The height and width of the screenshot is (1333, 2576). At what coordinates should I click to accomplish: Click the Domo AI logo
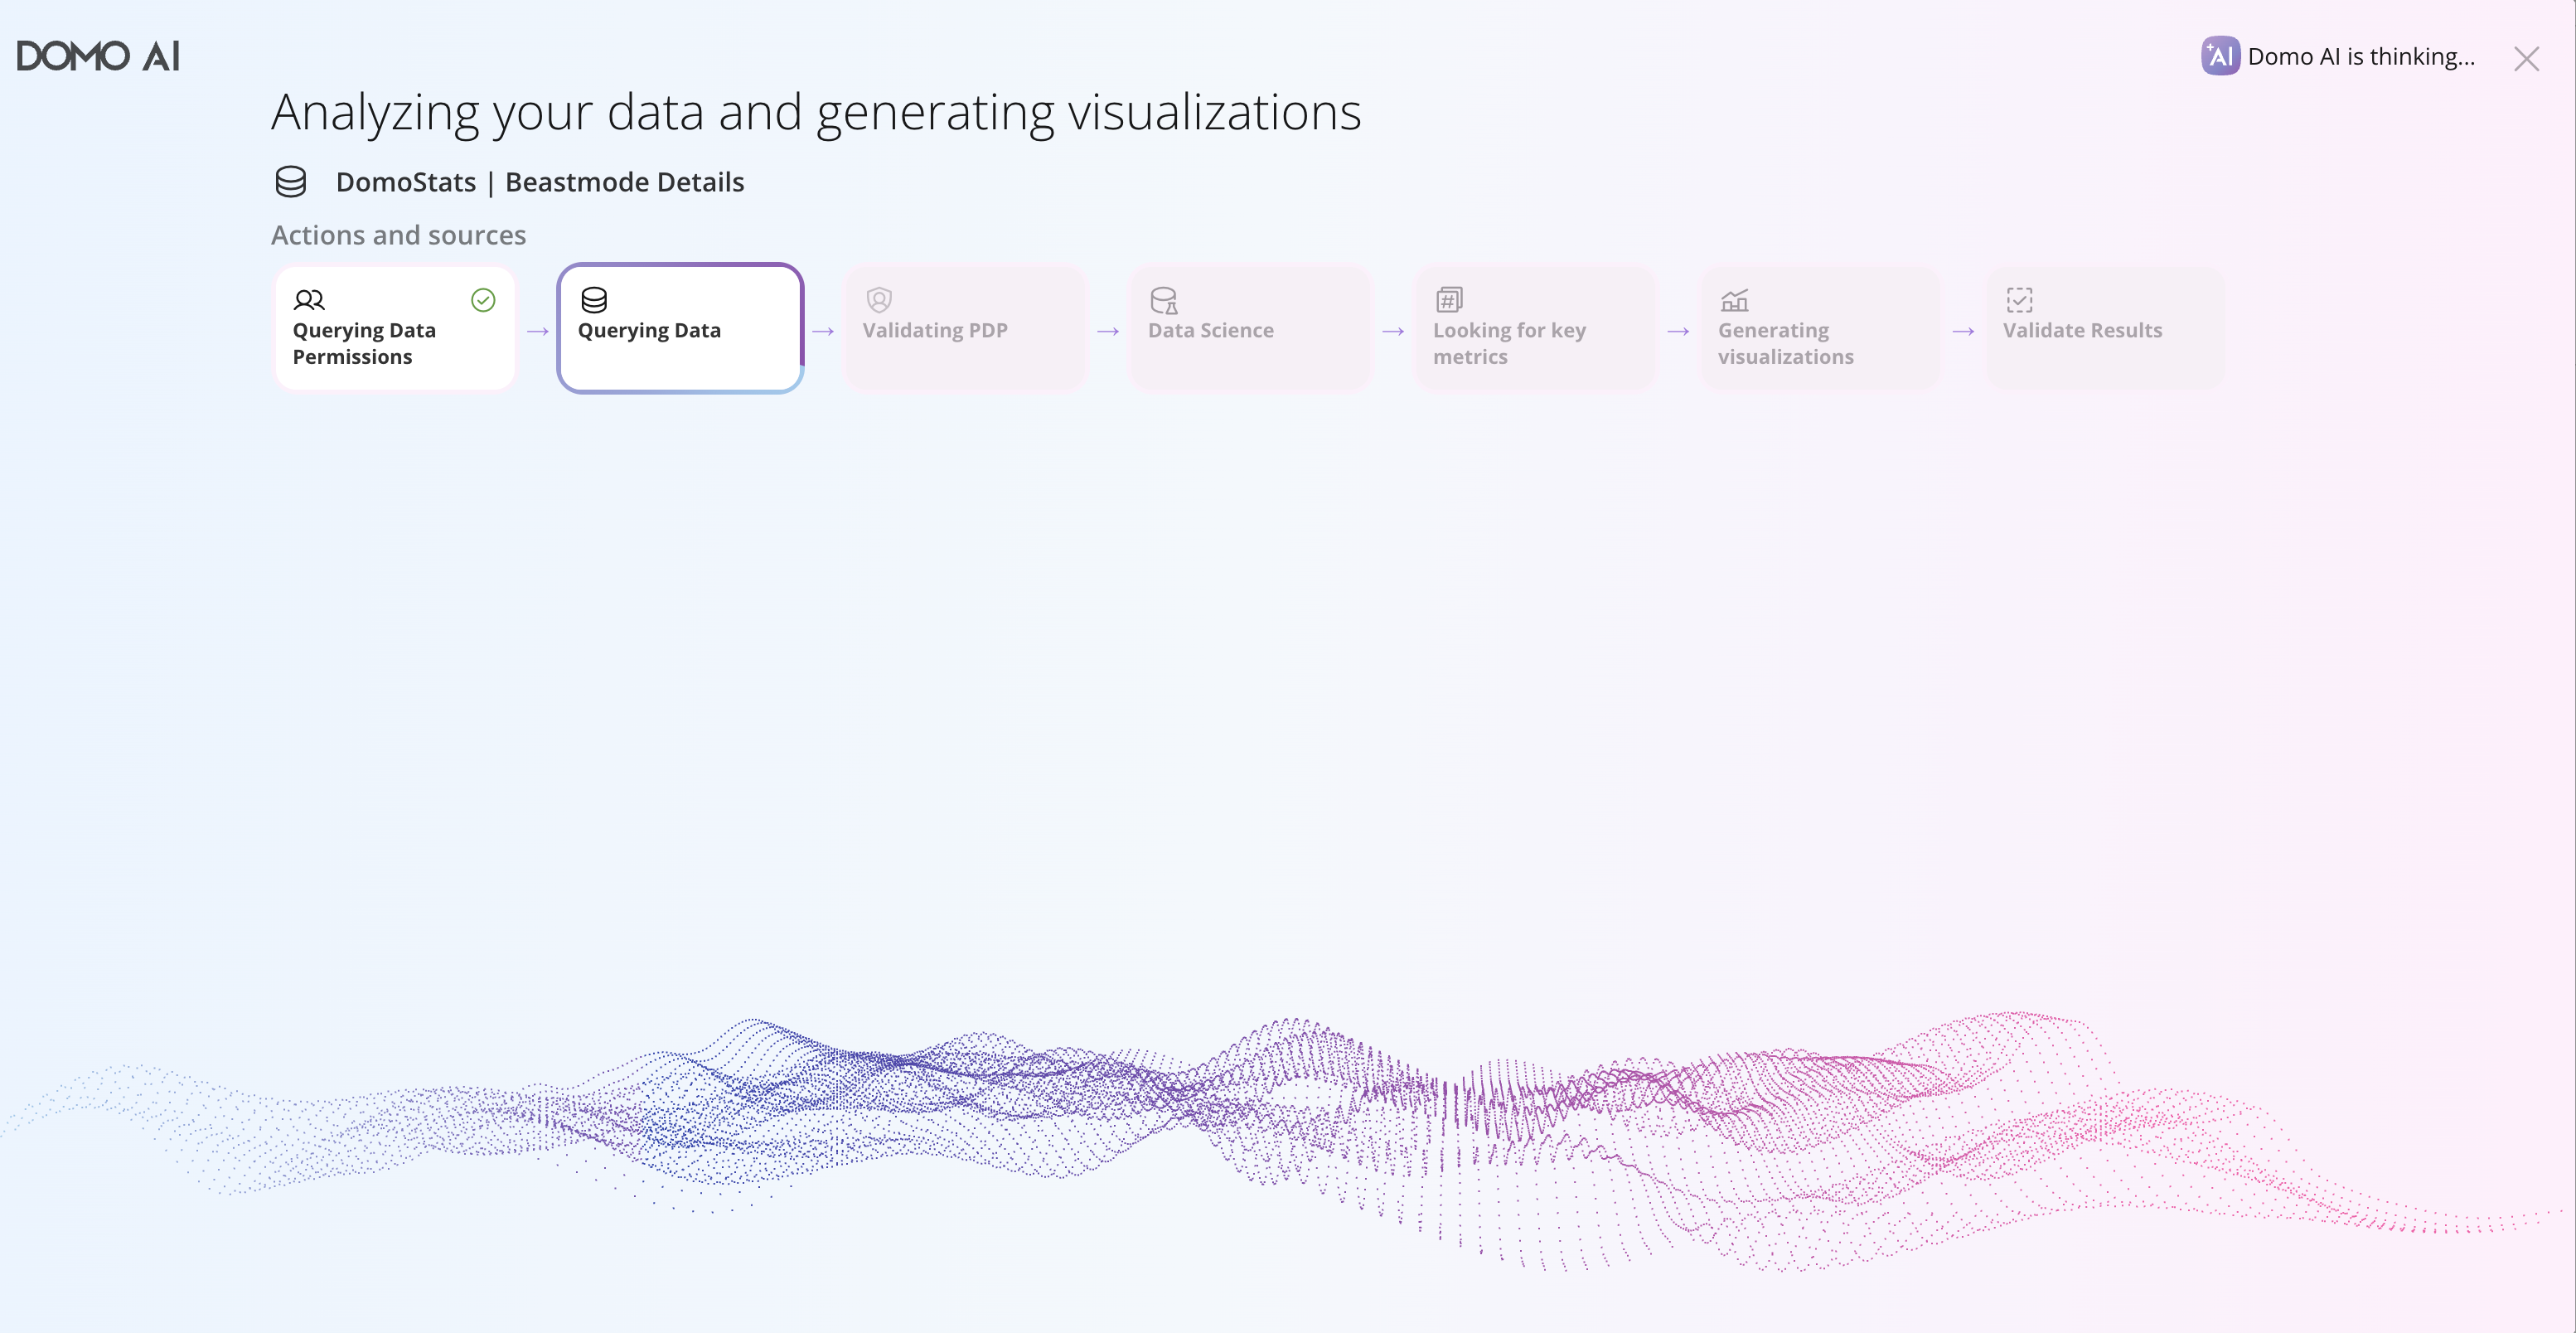[x=98, y=56]
